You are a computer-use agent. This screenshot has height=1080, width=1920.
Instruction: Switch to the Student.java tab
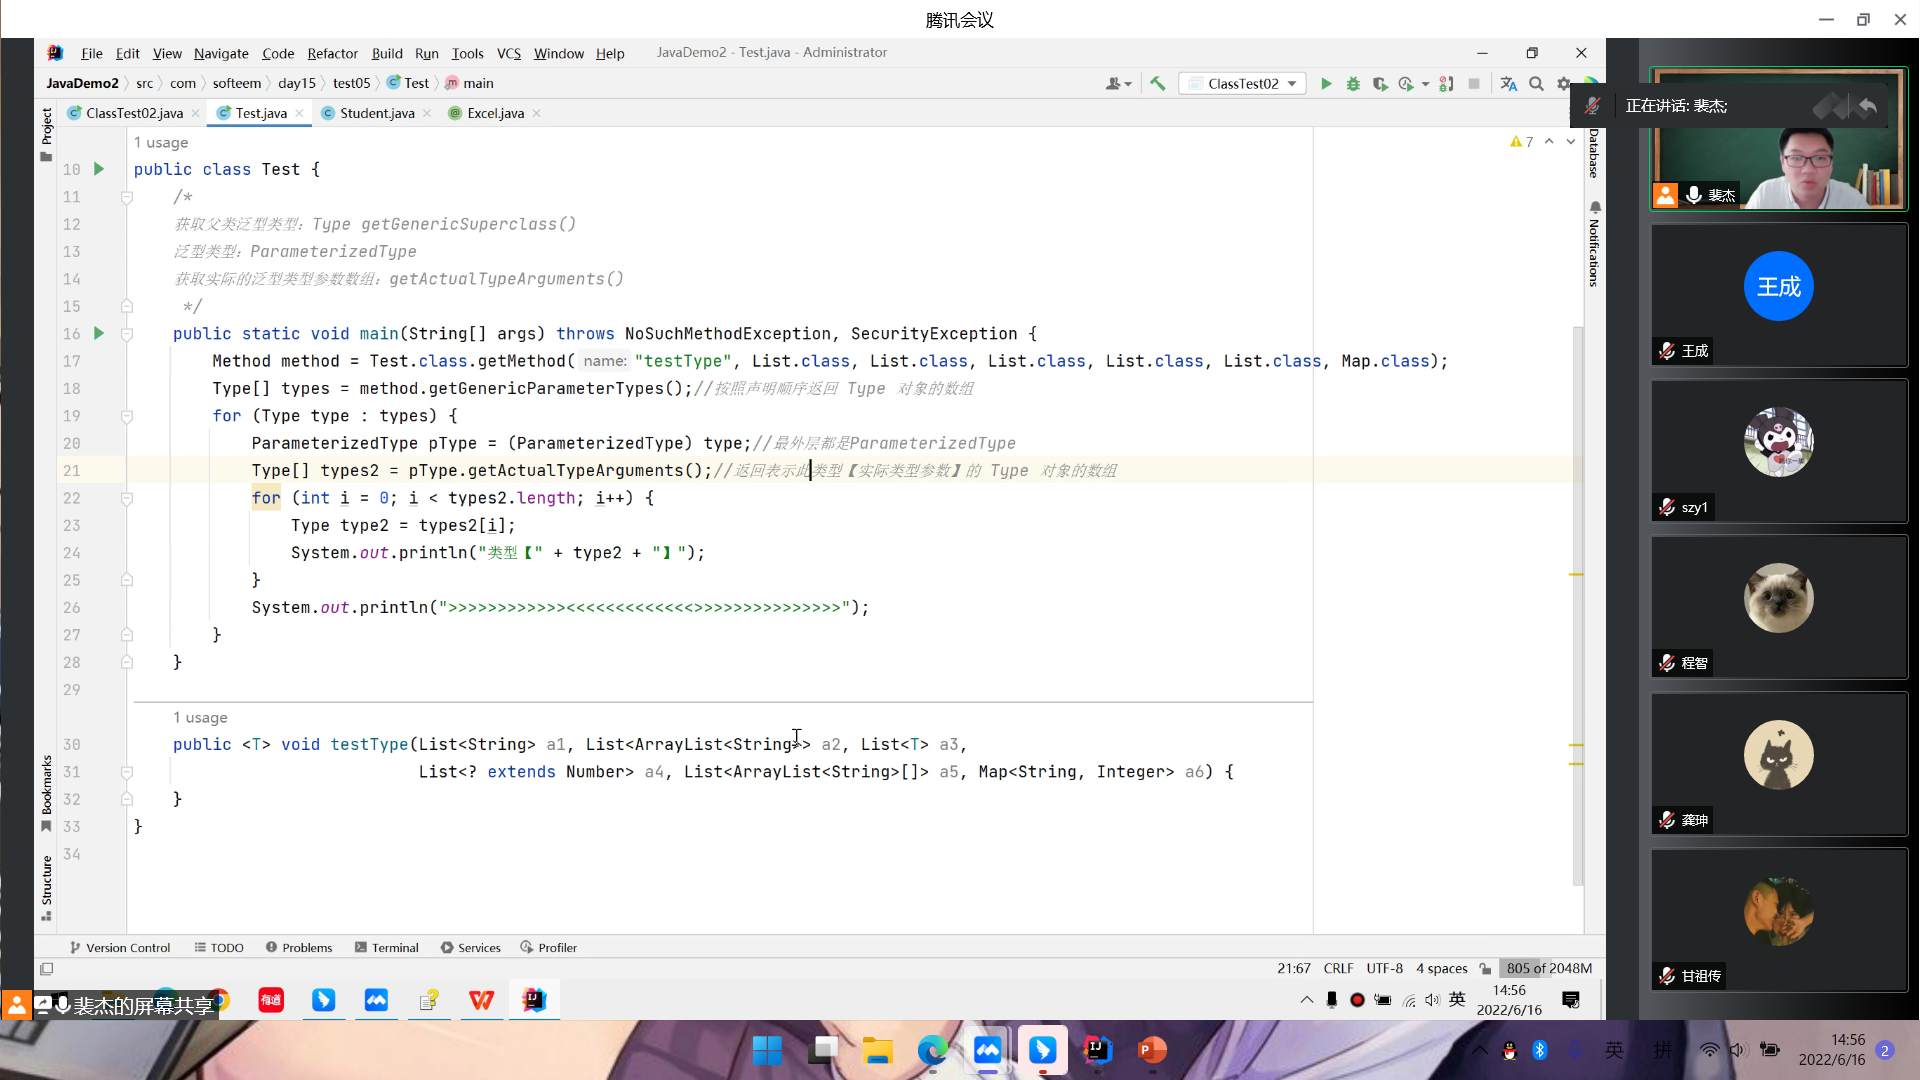[376, 113]
